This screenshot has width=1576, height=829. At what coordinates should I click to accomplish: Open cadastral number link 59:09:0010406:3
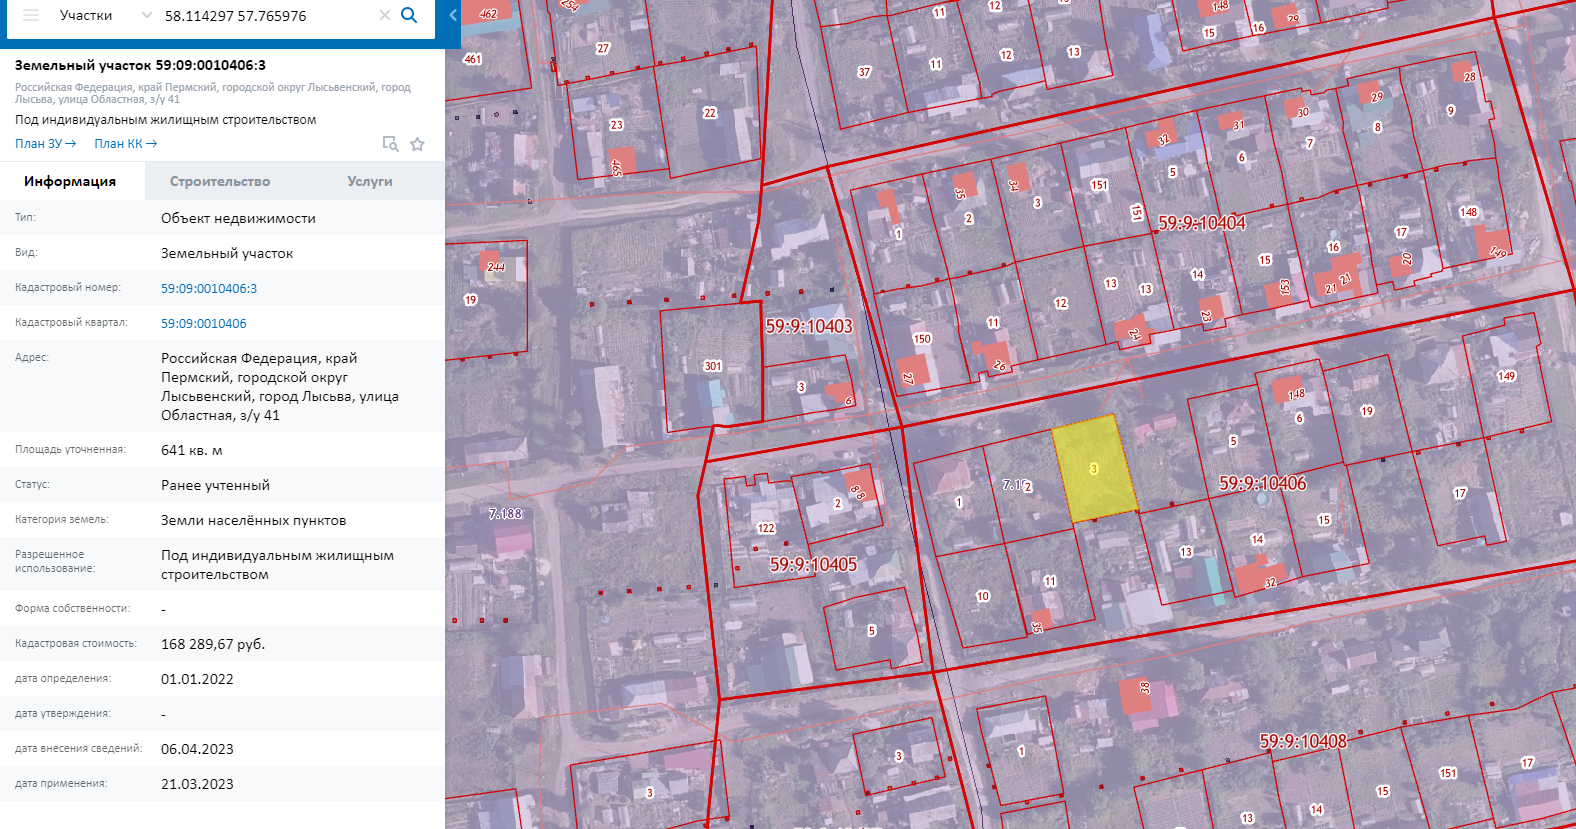point(209,288)
